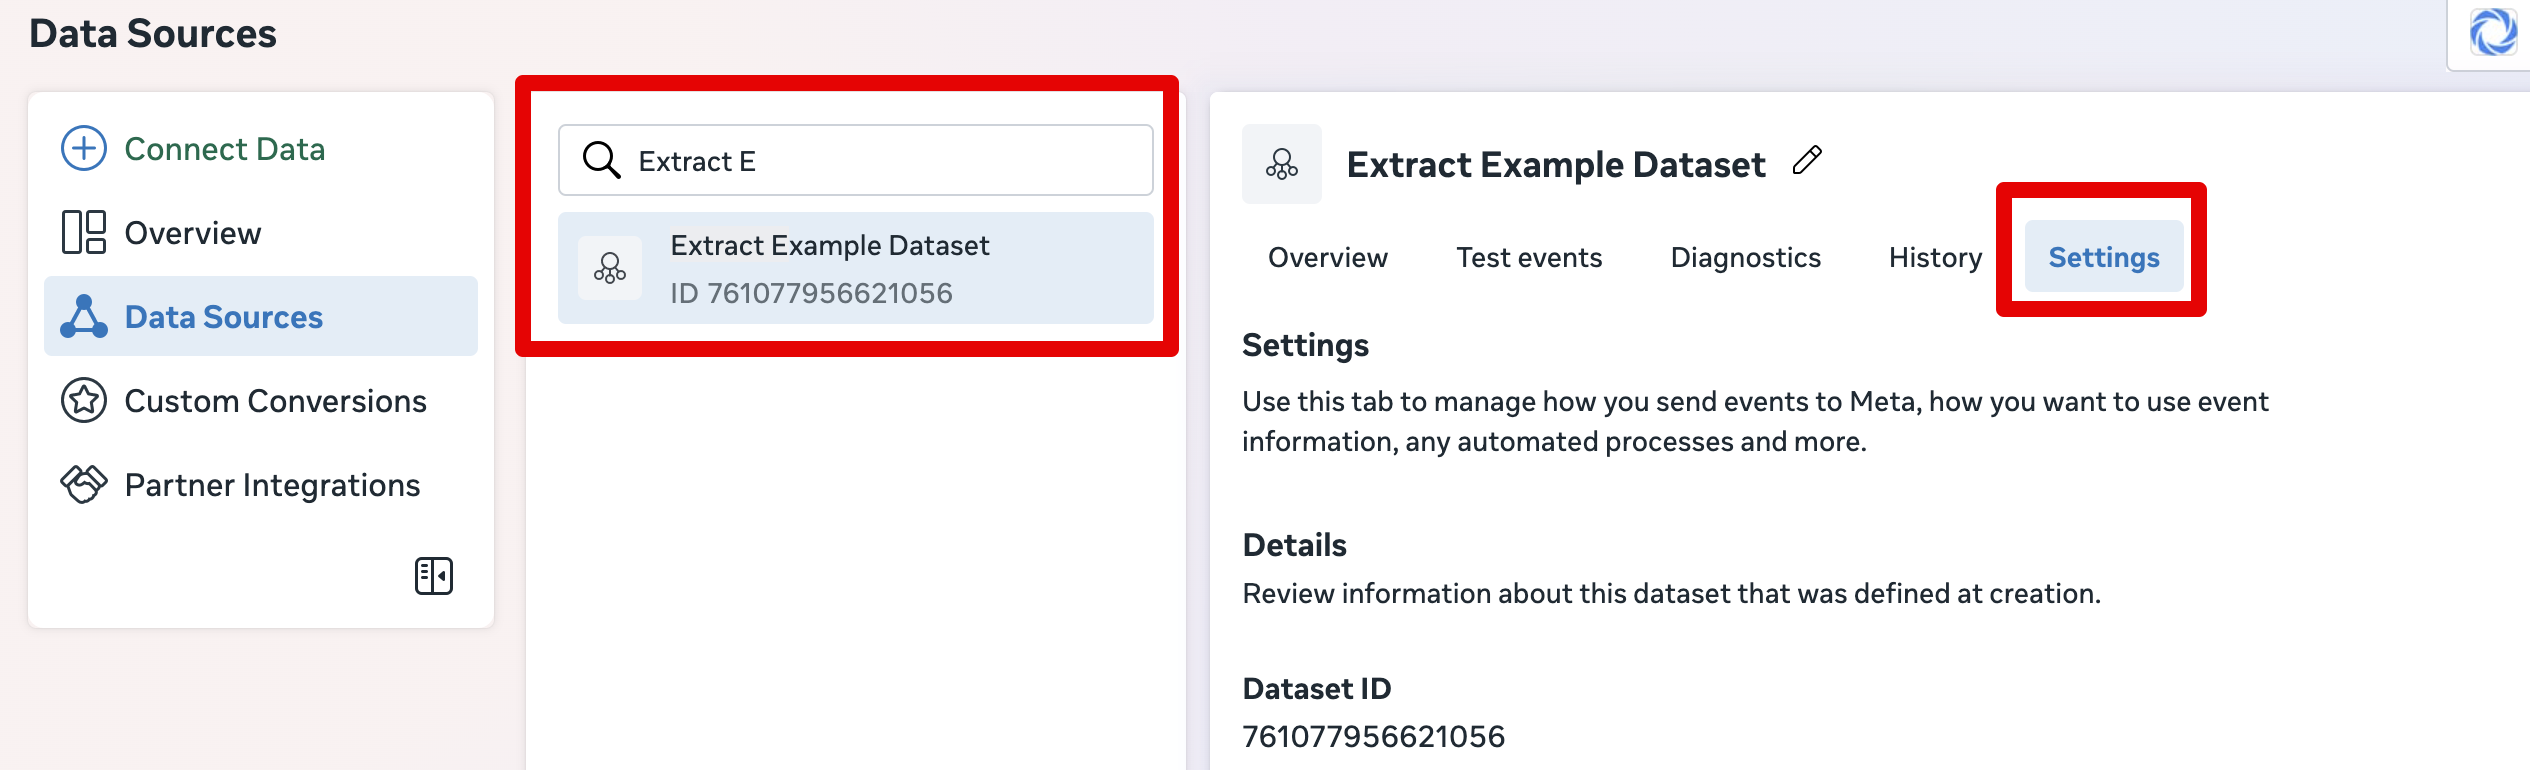Click ID 761077956621056 in result row
Image resolution: width=2530 pixels, height=770 pixels.
pyautogui.click(x=811, y=293)
